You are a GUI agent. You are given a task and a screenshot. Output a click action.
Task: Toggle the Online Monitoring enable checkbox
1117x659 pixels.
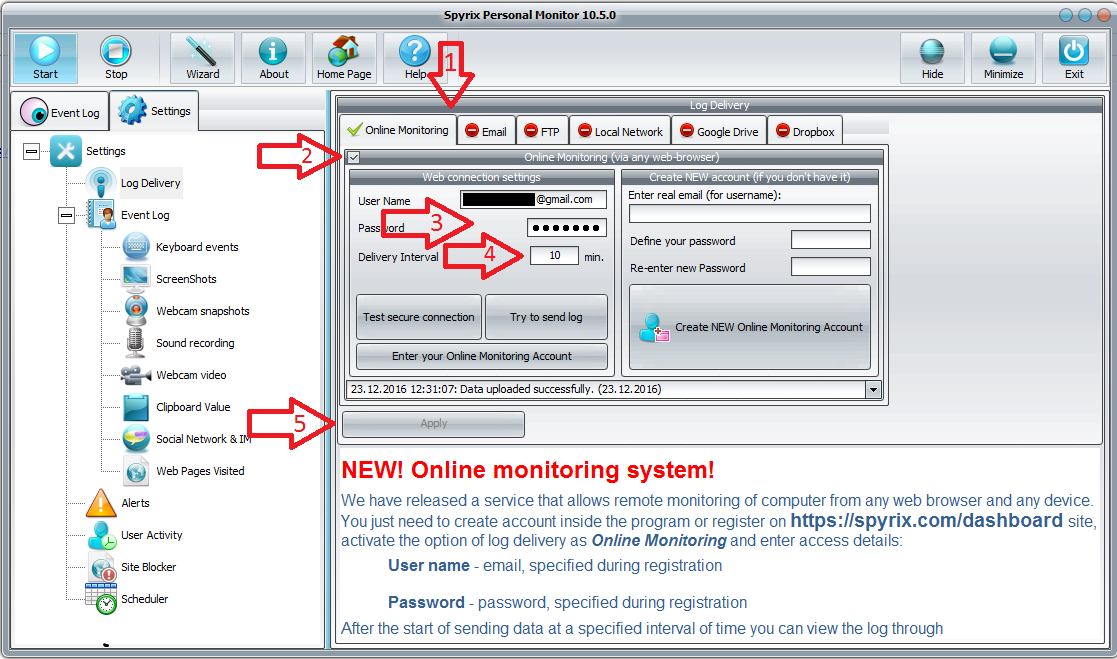(x=354, y=157)
